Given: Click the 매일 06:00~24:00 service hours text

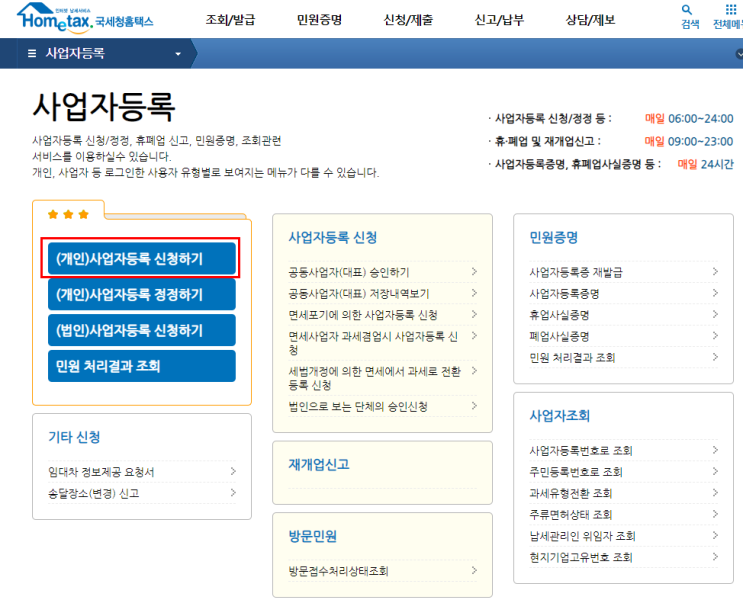Looking at the screenshot, I should [x=689, y=118].
